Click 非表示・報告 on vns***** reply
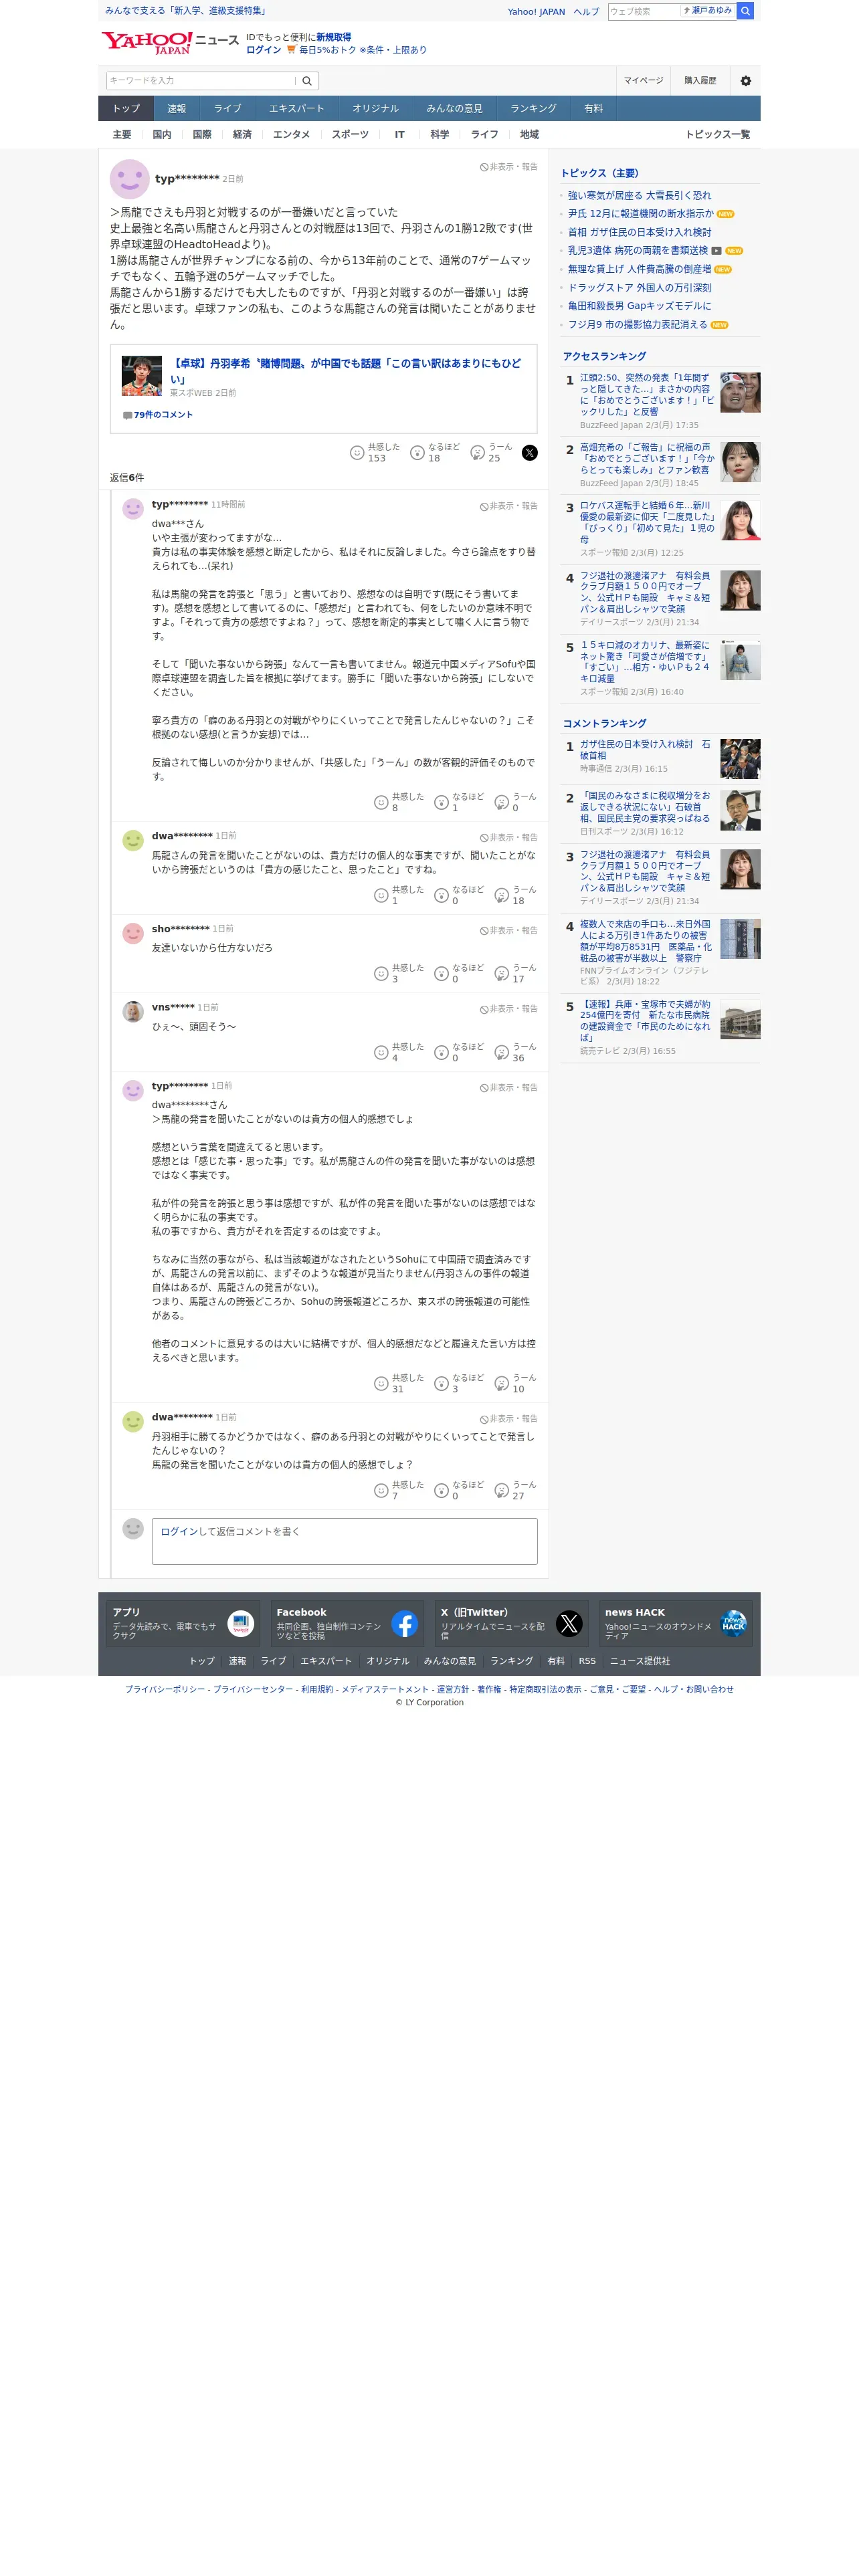The height and width of the screenshot is (2576, 859). (508, 1009)
